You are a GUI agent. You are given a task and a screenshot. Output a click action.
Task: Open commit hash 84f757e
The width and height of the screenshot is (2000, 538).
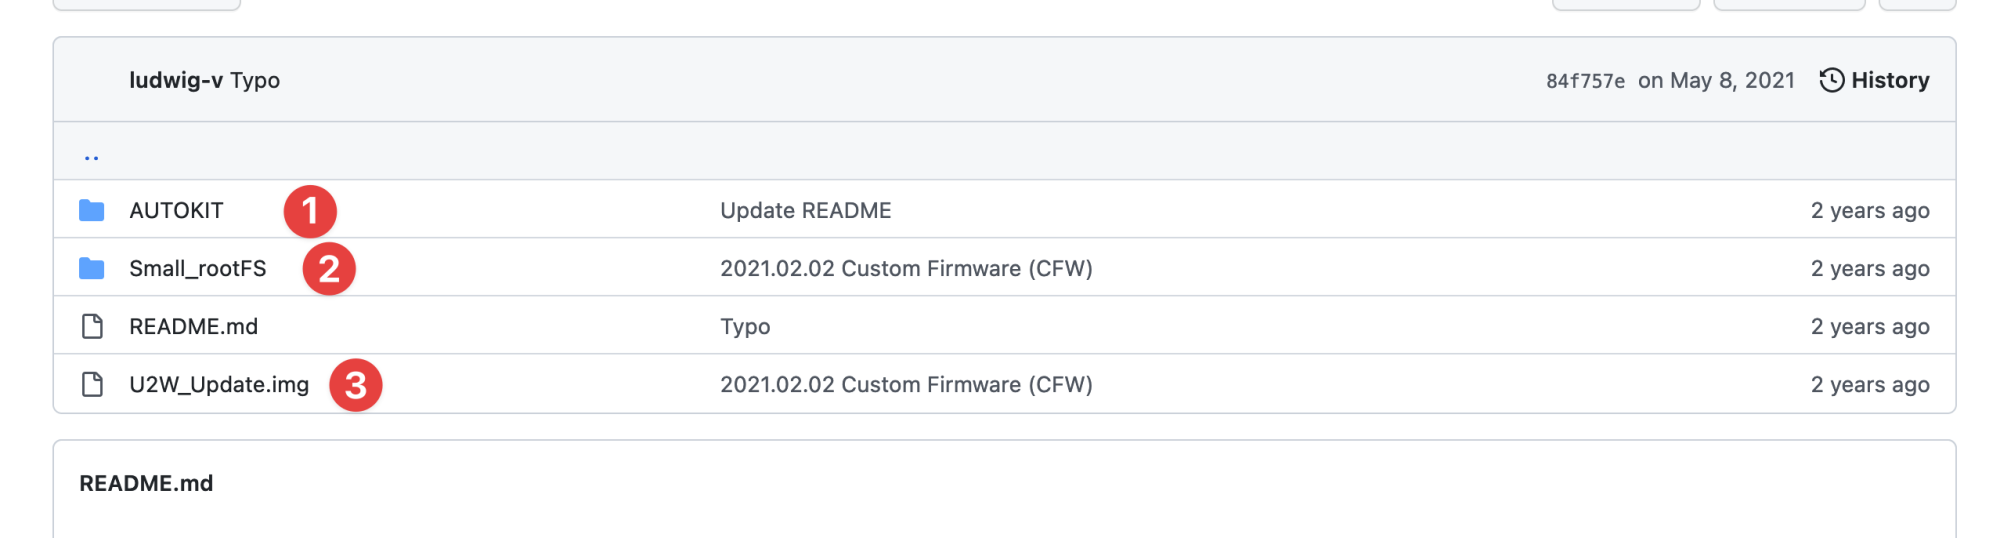[x=1585, y=81]
